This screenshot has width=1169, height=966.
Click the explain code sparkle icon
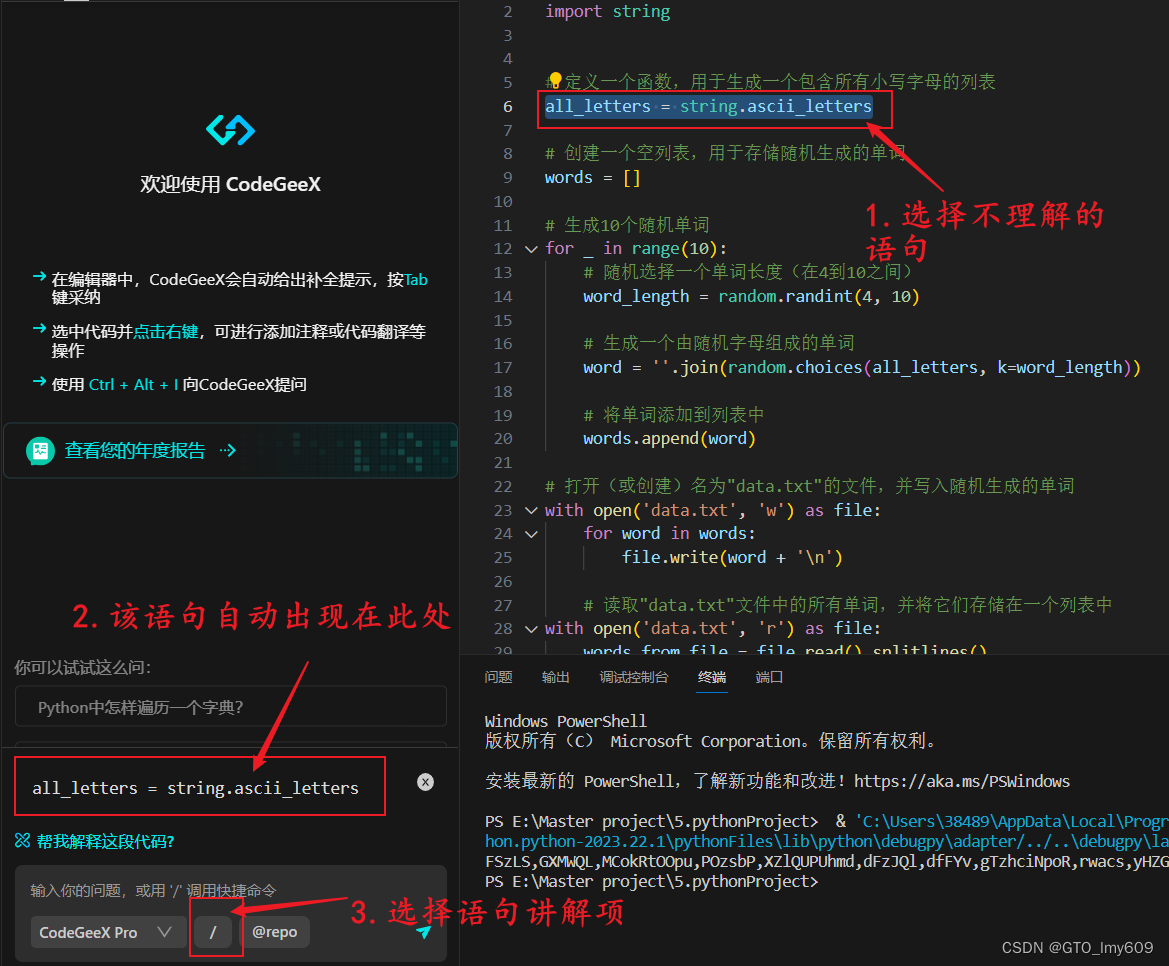(x=22, y=841)
